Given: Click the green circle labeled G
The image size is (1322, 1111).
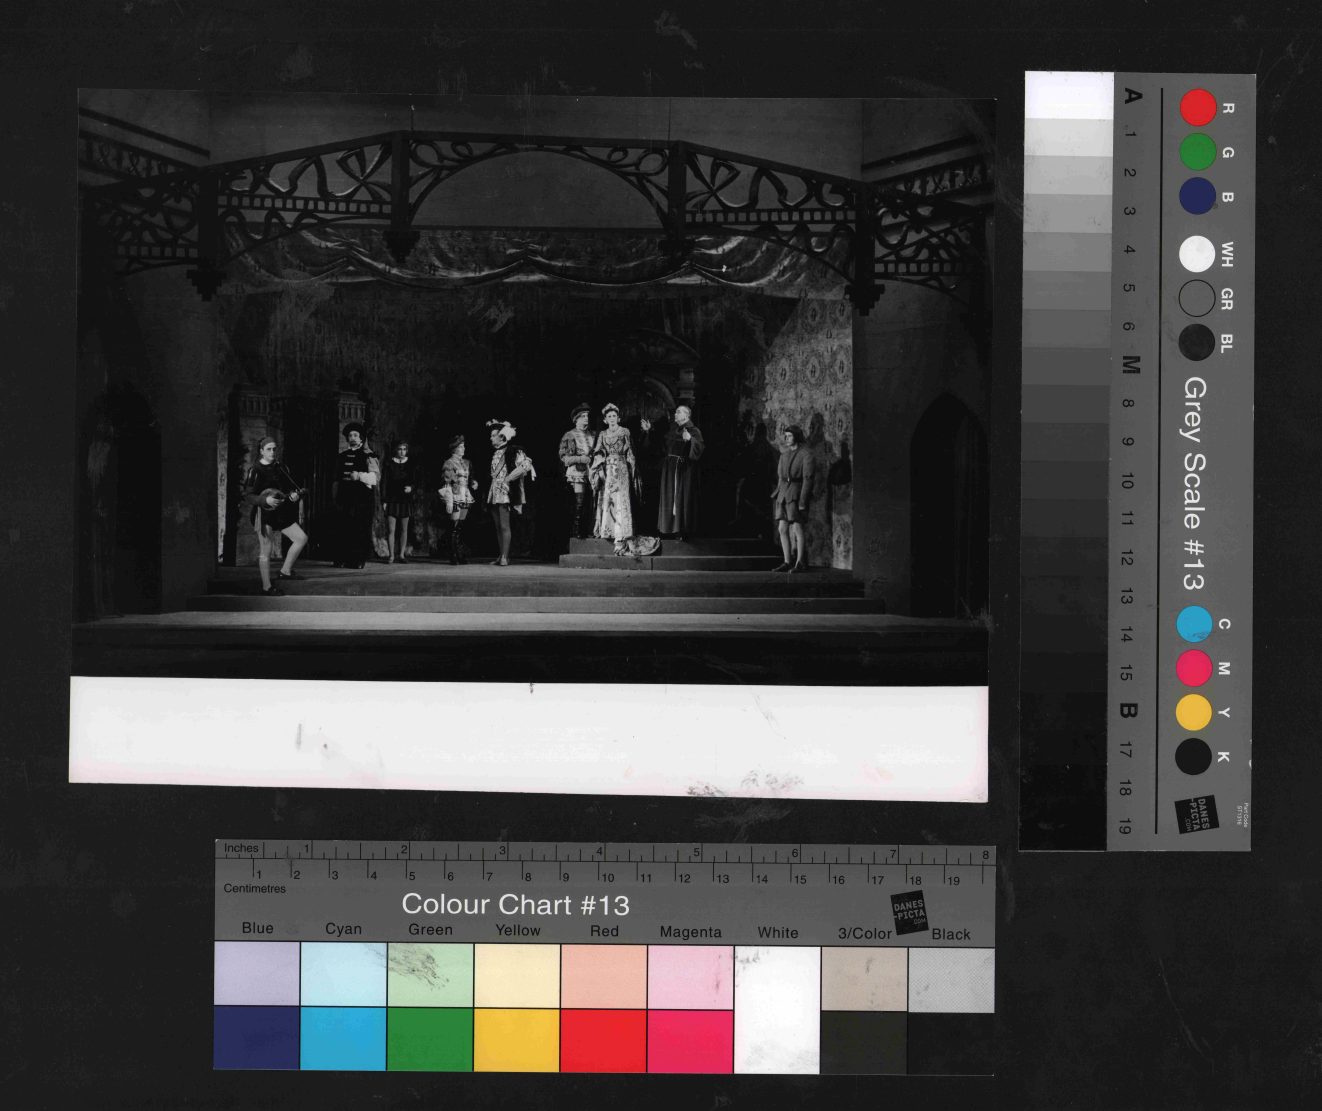Looking at the screenshot, I should tap(1198, 152).
